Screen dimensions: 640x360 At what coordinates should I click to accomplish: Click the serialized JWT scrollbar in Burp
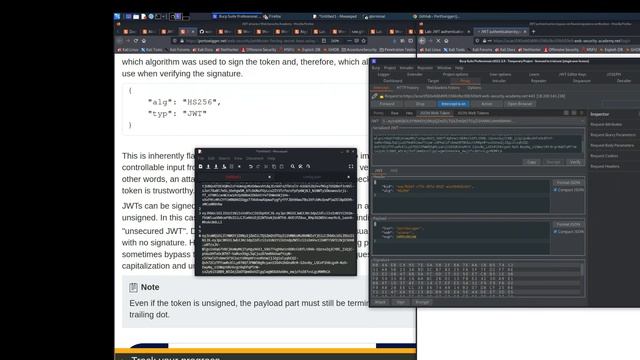[x=582, y=144]
